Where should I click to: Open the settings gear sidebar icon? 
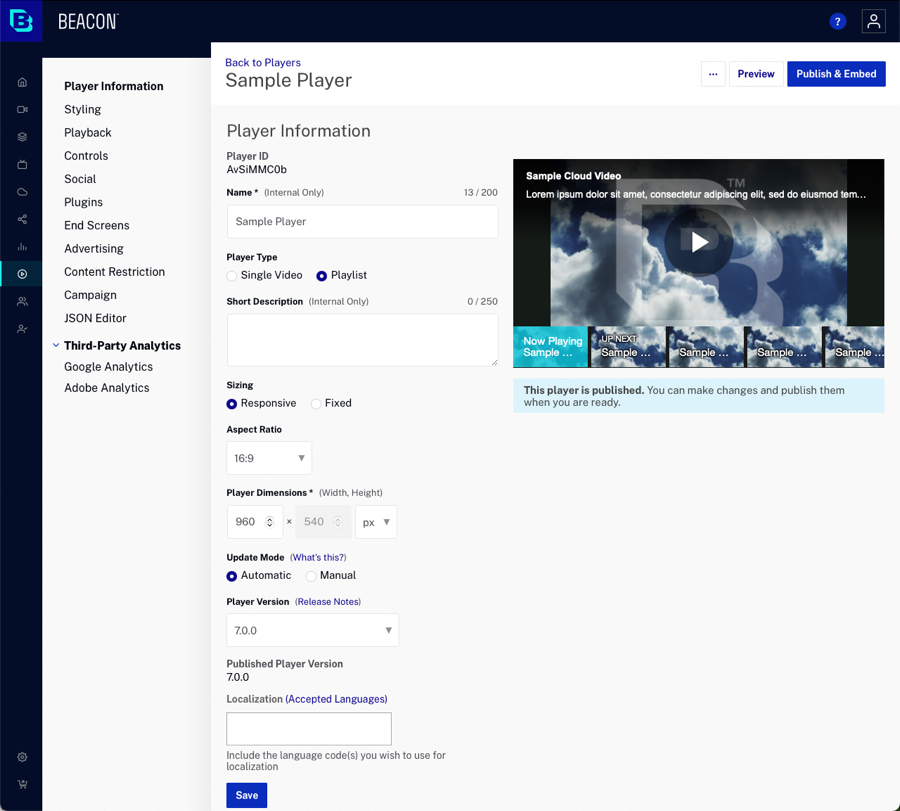click(22, 757)
